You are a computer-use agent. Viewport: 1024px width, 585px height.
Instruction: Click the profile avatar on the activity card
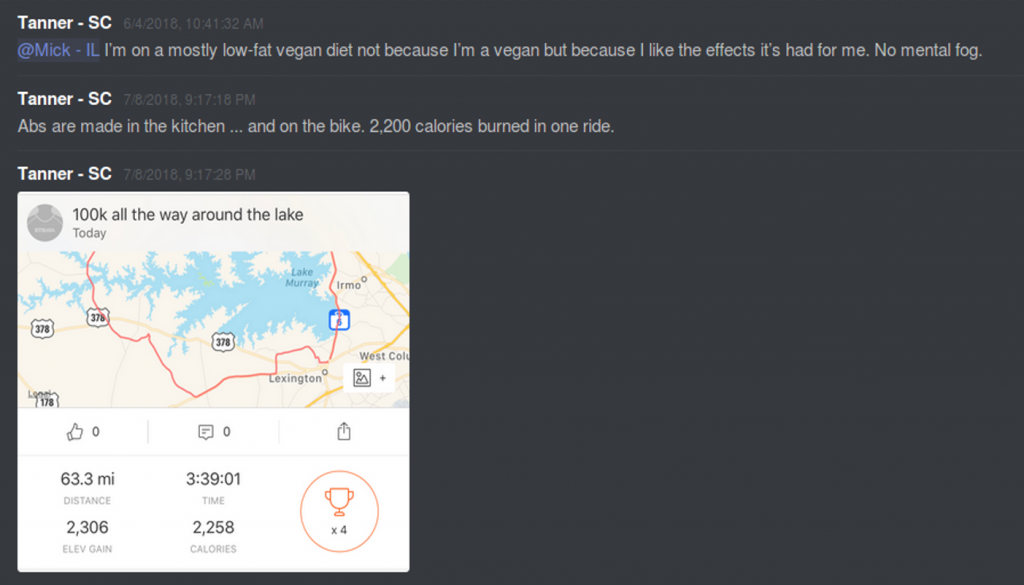point(45,222)
